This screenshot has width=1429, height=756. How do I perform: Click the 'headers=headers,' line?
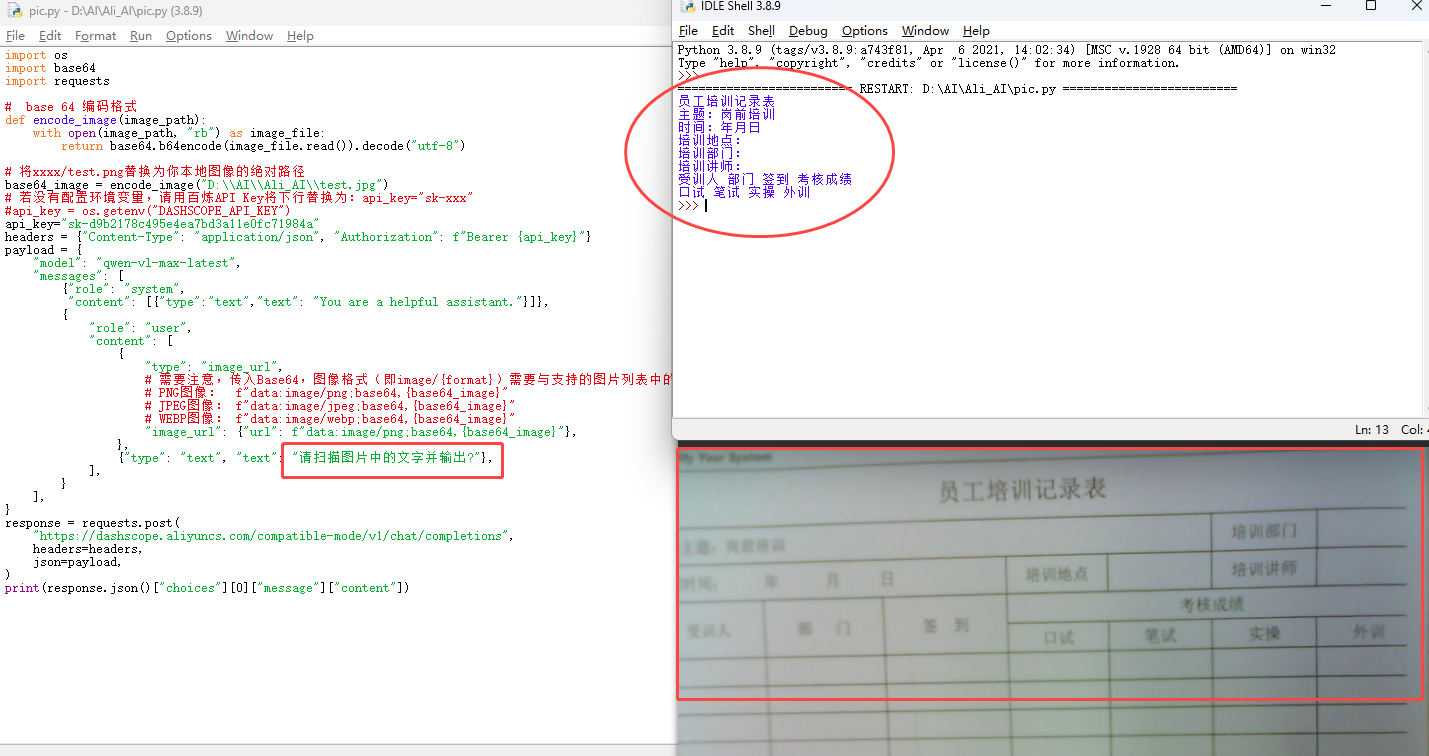[87, 549]
